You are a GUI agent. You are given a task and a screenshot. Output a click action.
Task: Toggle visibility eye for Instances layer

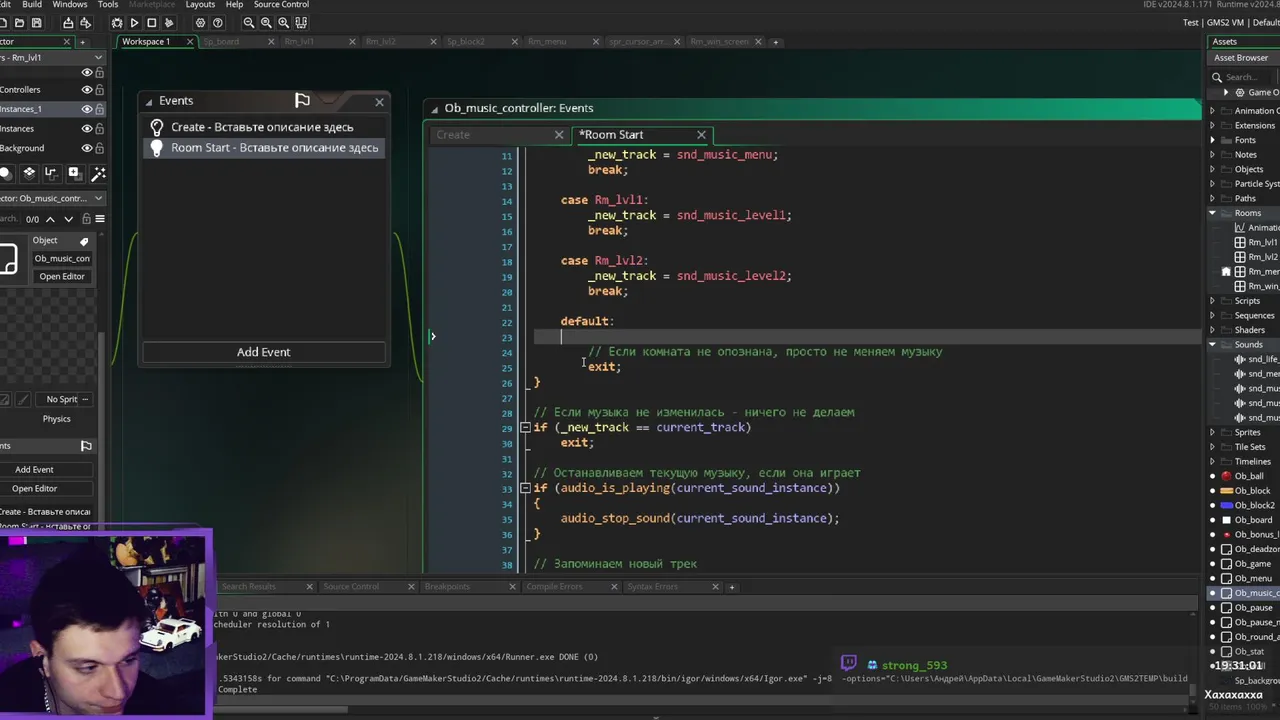[87, 128]
